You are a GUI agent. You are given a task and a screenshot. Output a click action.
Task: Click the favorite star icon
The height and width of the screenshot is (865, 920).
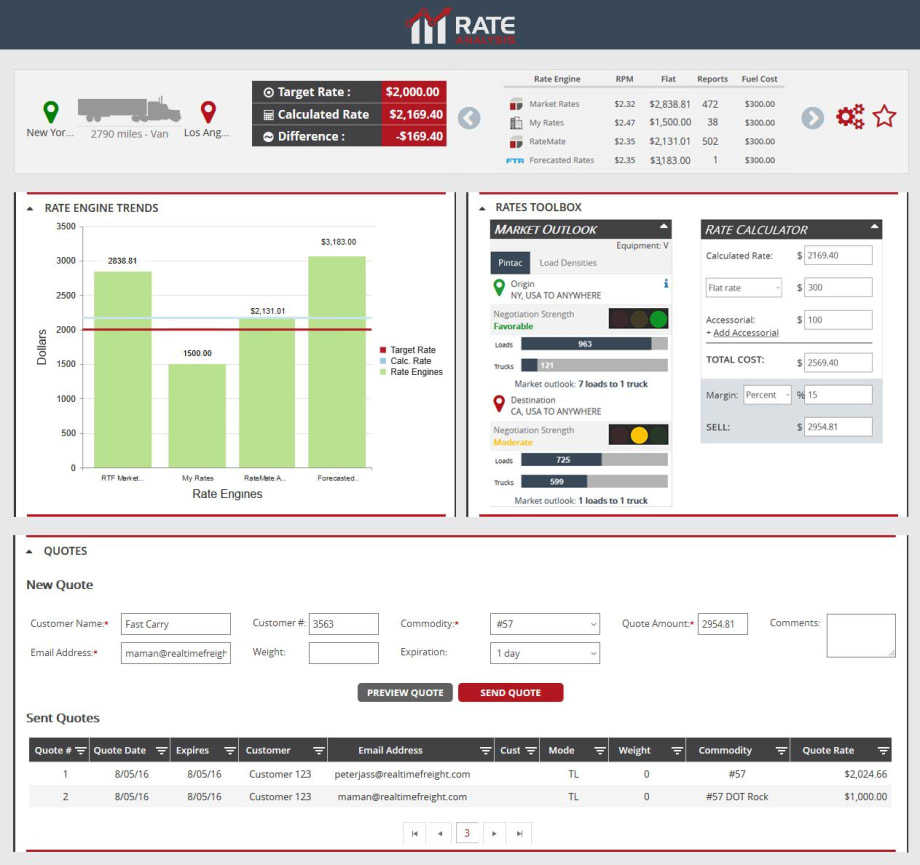click(x=884, y=115)
